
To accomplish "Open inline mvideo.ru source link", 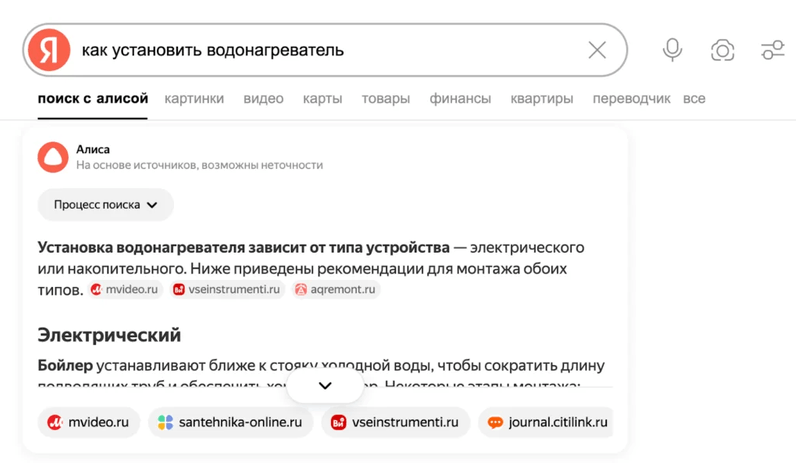I will [124, 289].
